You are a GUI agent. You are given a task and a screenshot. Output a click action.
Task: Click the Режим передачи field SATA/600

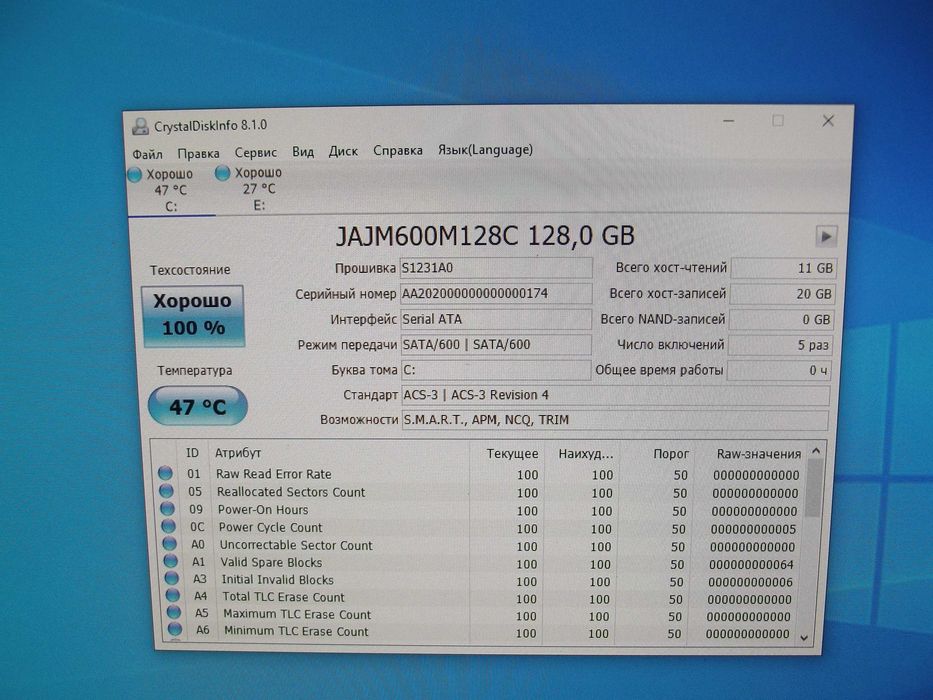click(x=496, y=345)
